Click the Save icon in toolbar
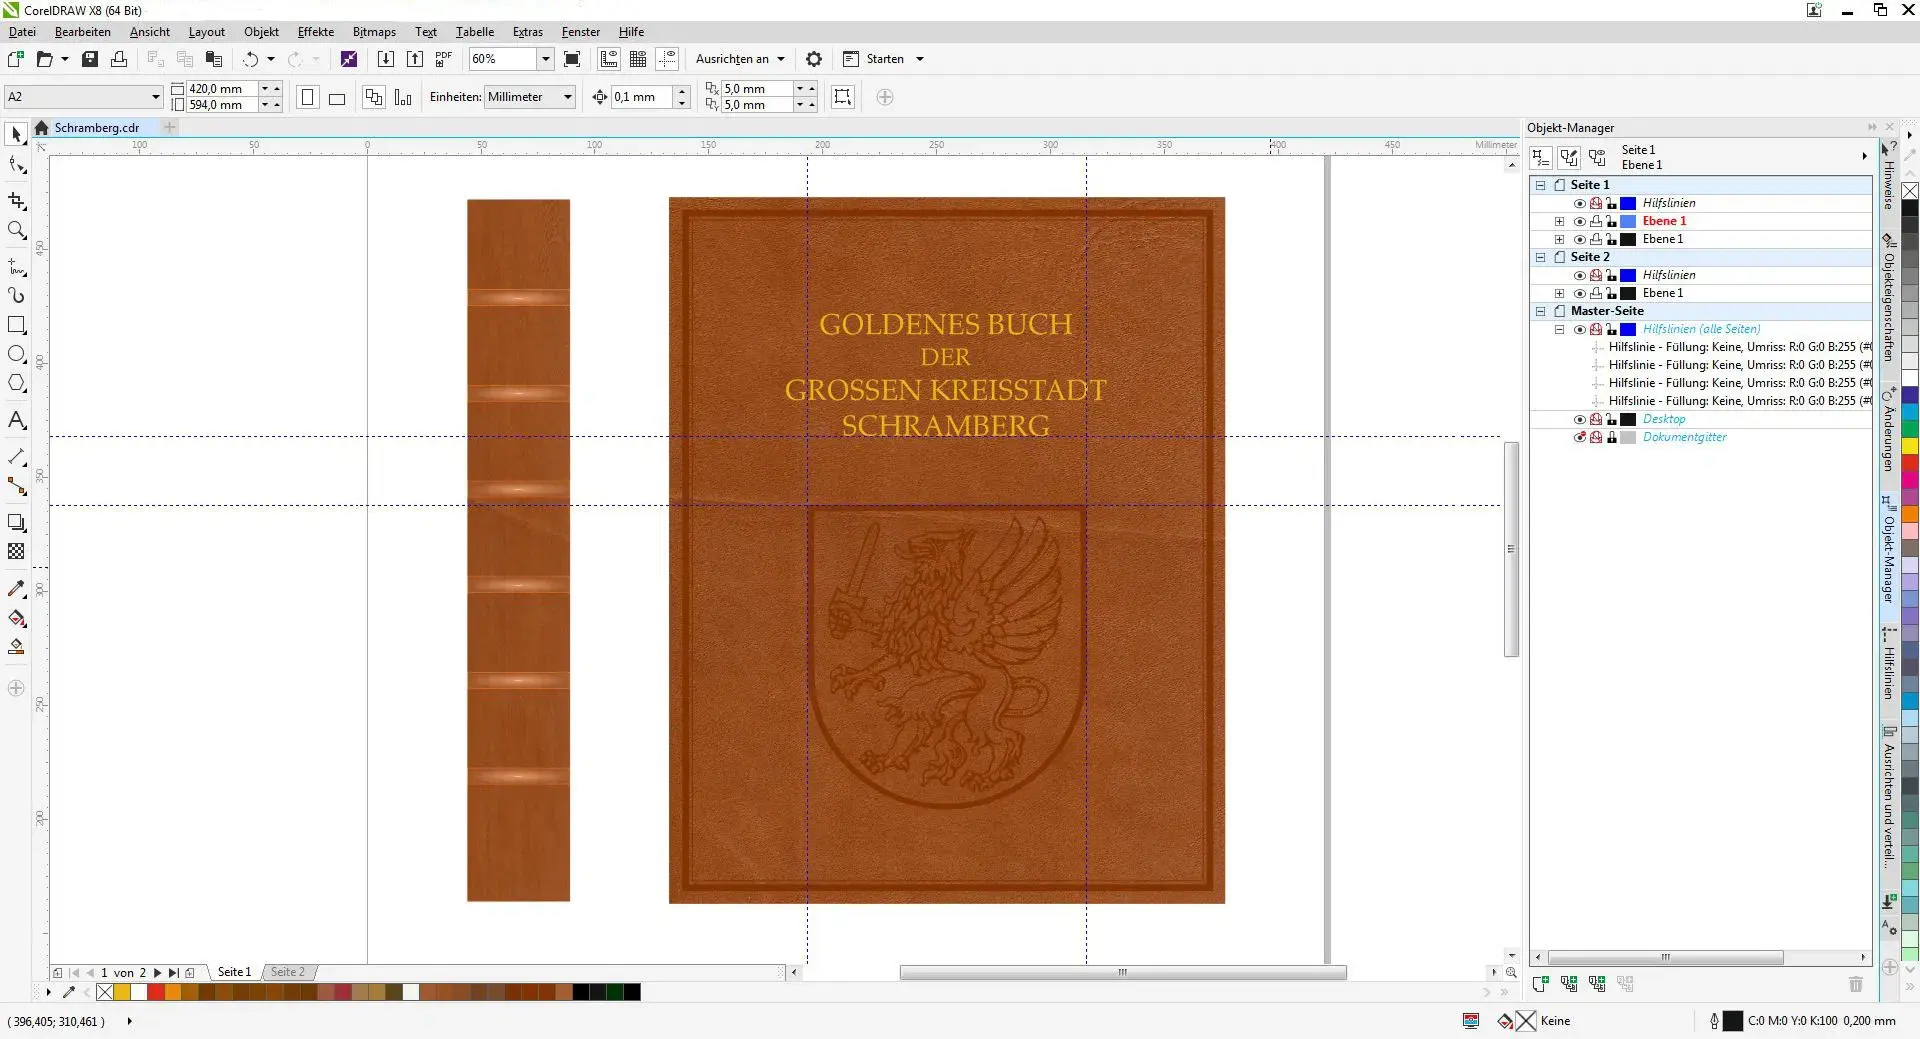1920x1039 pixels. [x=90, y=59]
